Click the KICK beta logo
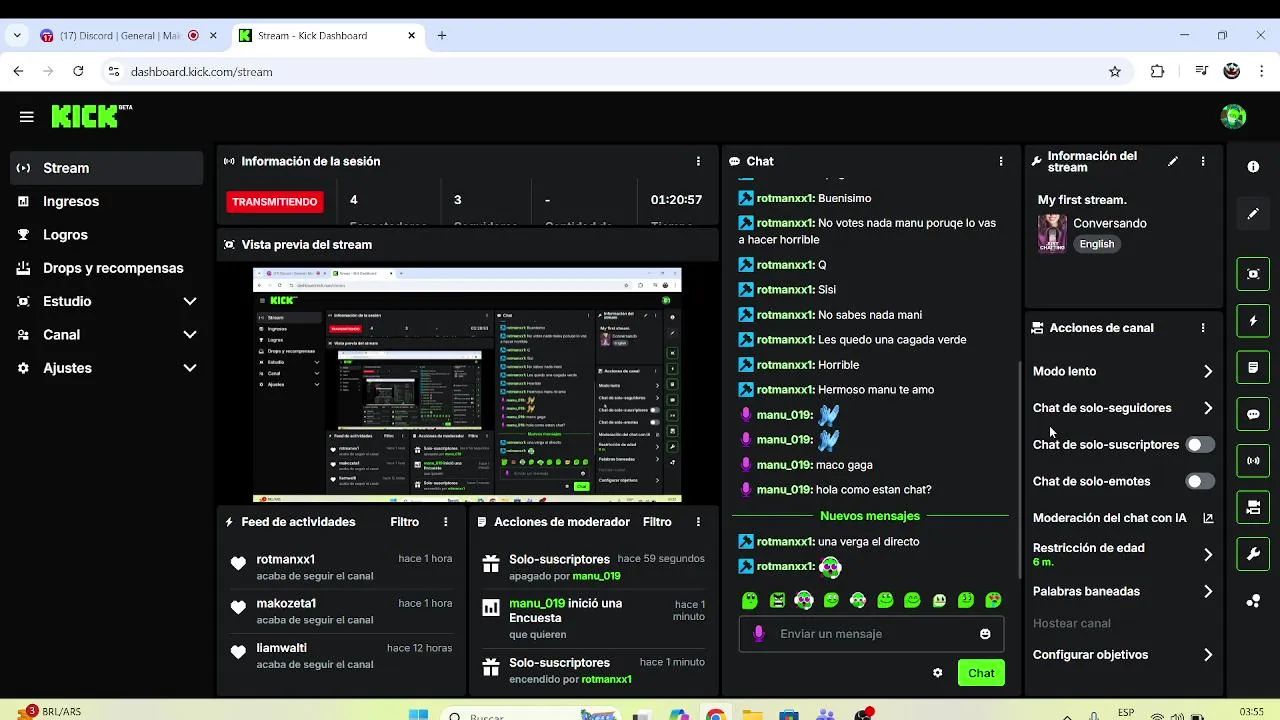 (91, 116)
